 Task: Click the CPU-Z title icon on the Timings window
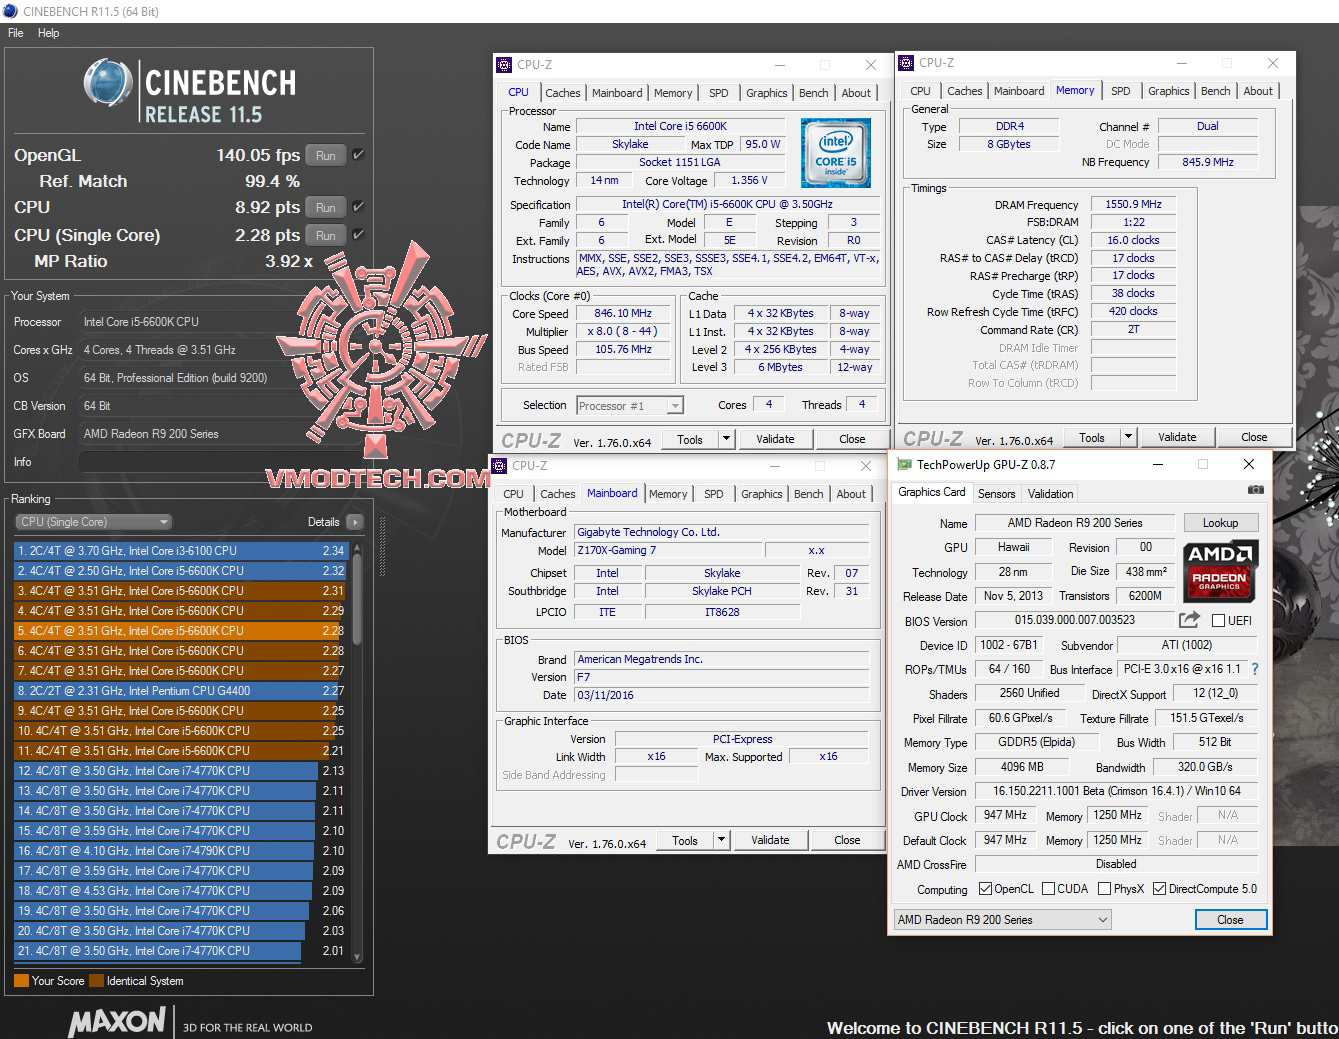click(907, 63)
